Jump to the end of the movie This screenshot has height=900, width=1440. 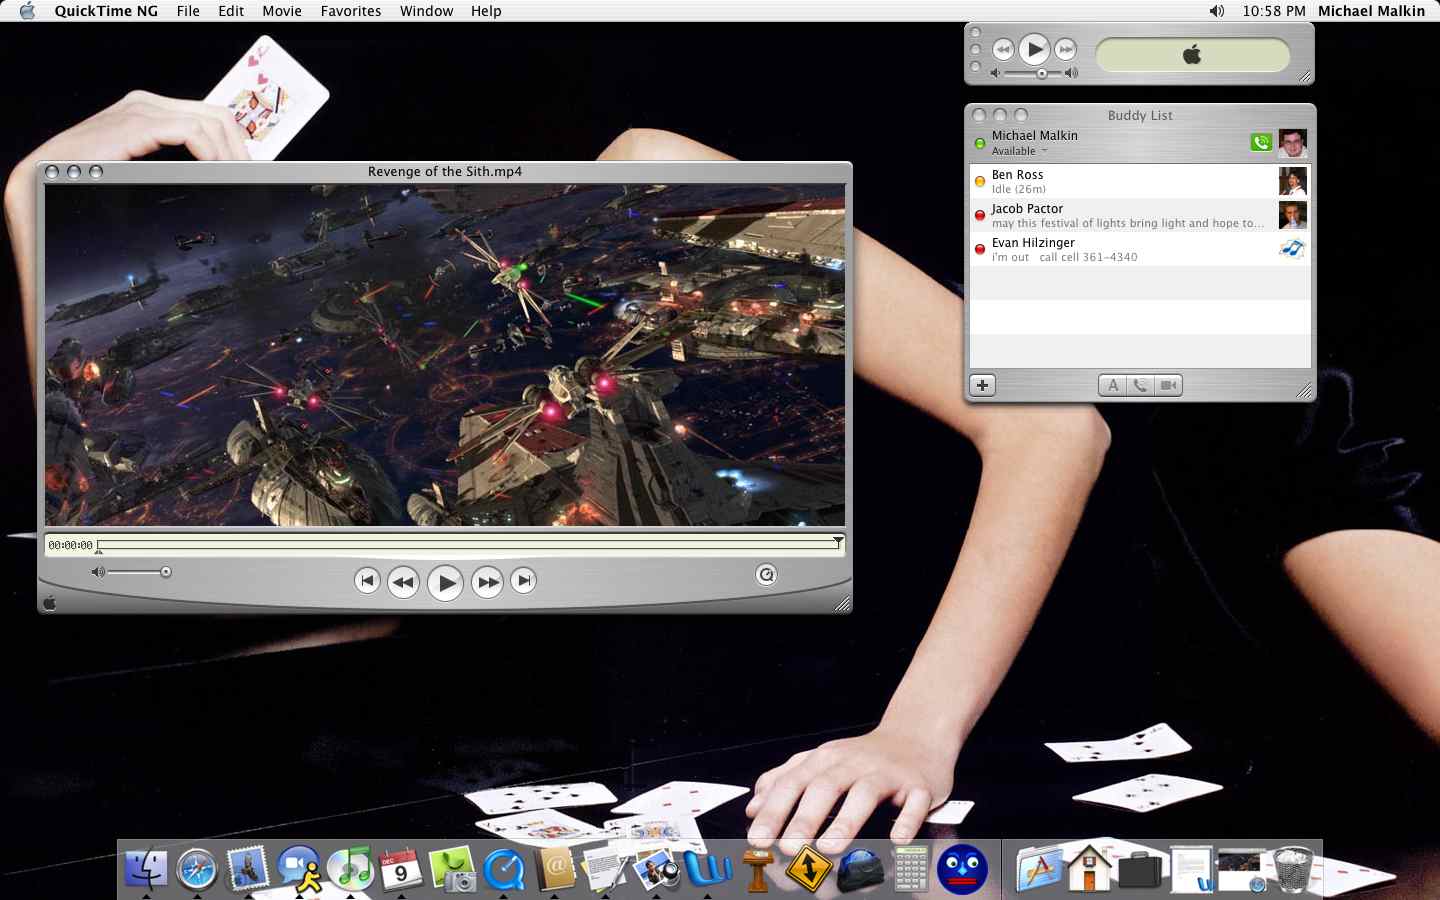523,580
